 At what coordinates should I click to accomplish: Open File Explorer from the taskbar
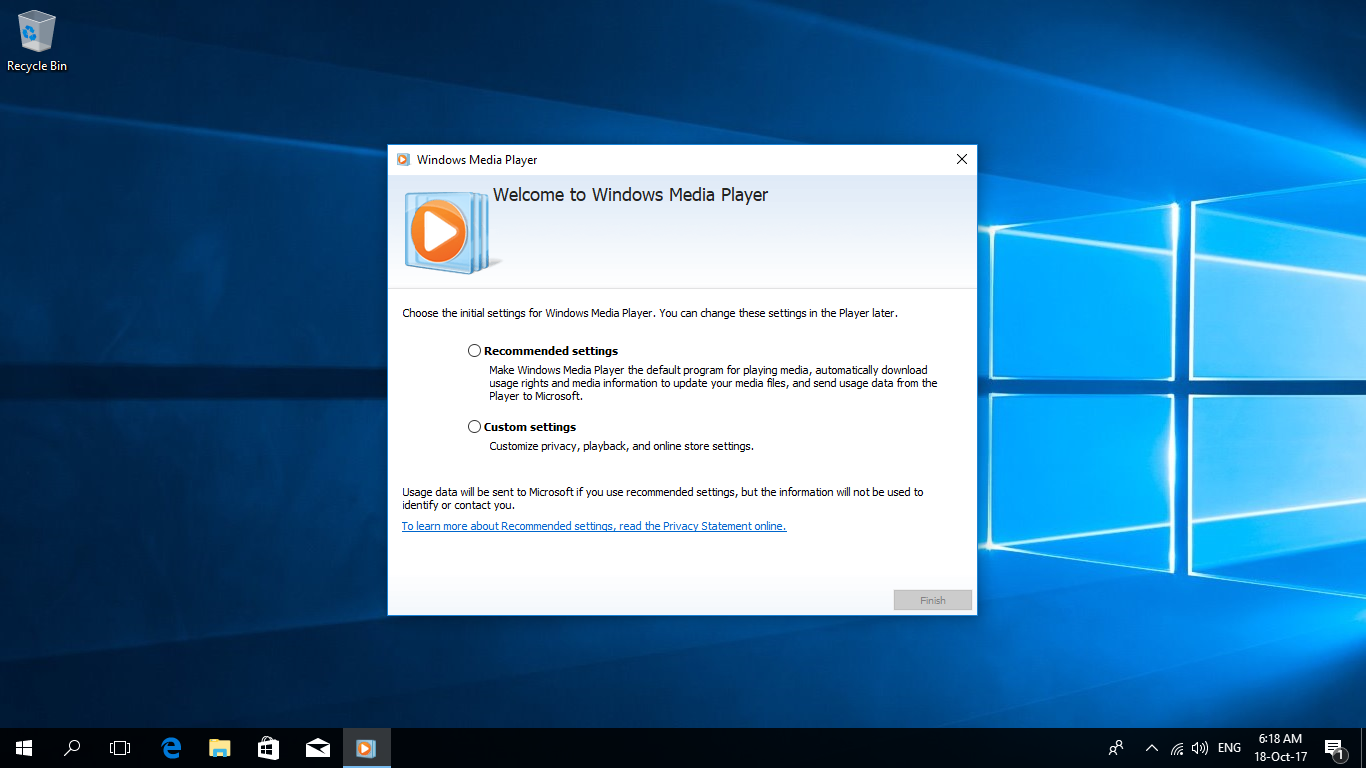(x=219, y=748)
